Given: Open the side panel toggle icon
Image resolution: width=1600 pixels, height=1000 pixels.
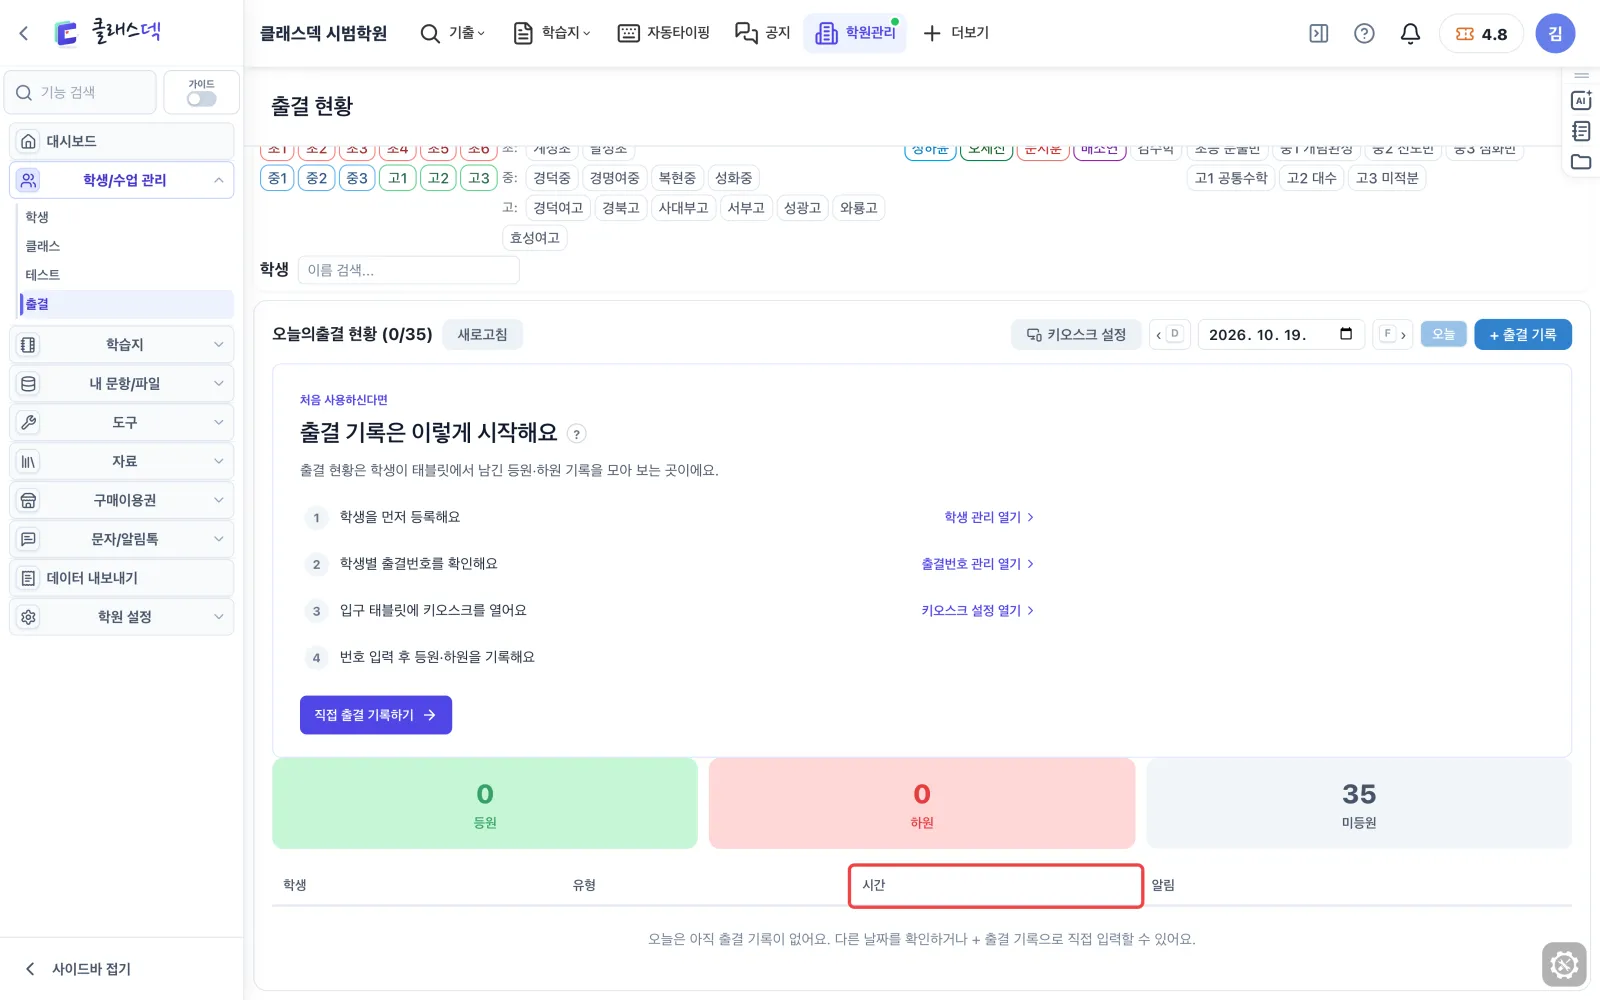Looking at the screenshot, I should coord(1319,33).
